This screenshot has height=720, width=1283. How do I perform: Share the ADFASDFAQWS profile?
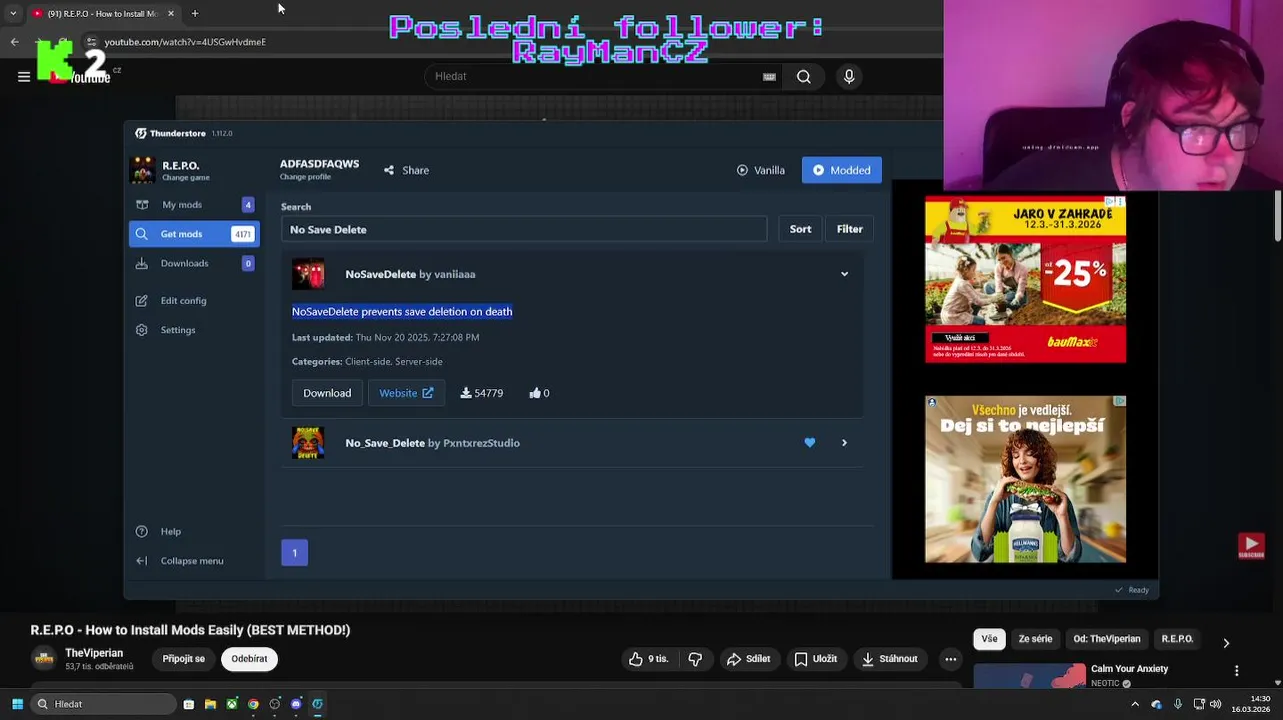click(x=406, y=170)
